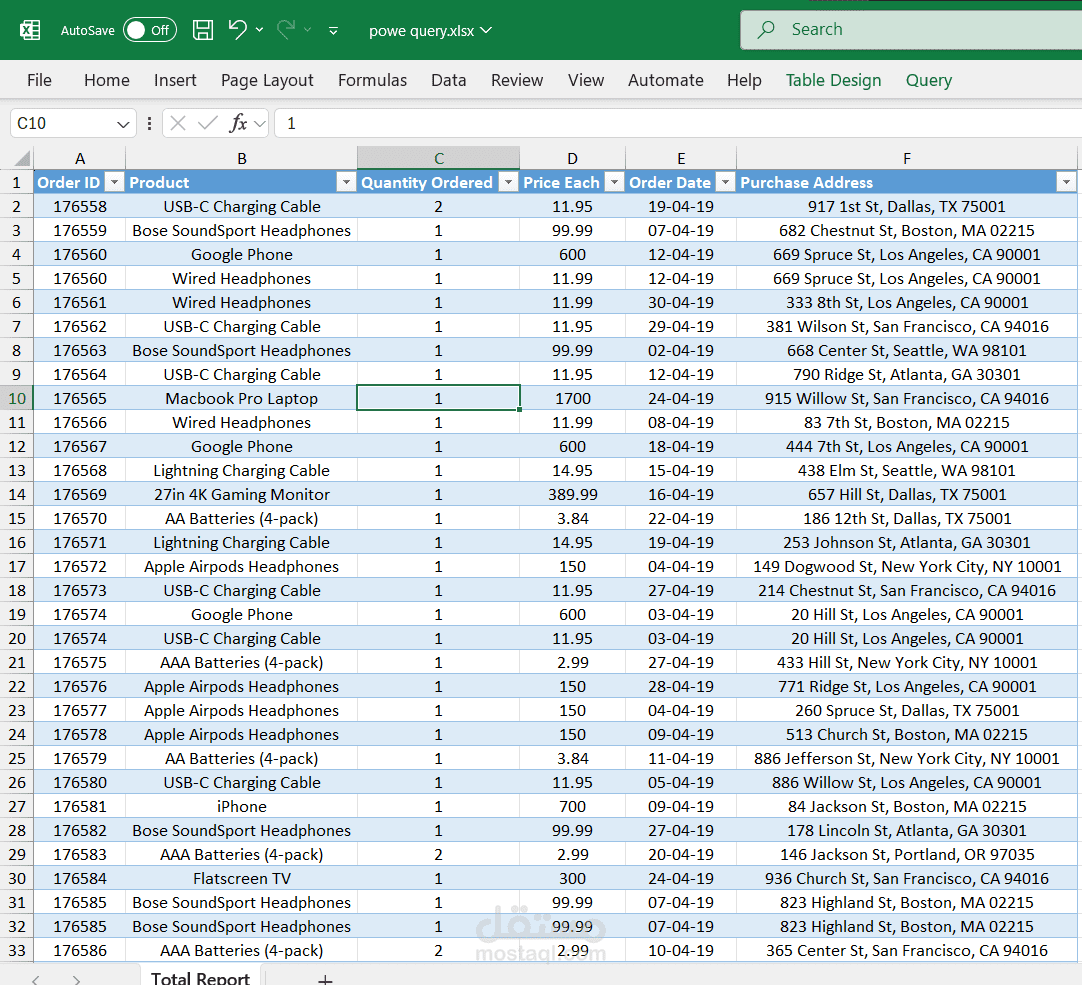
Task: Toggle the AutoSave switch
Action: pyautogui.click(x=150, y=30)
